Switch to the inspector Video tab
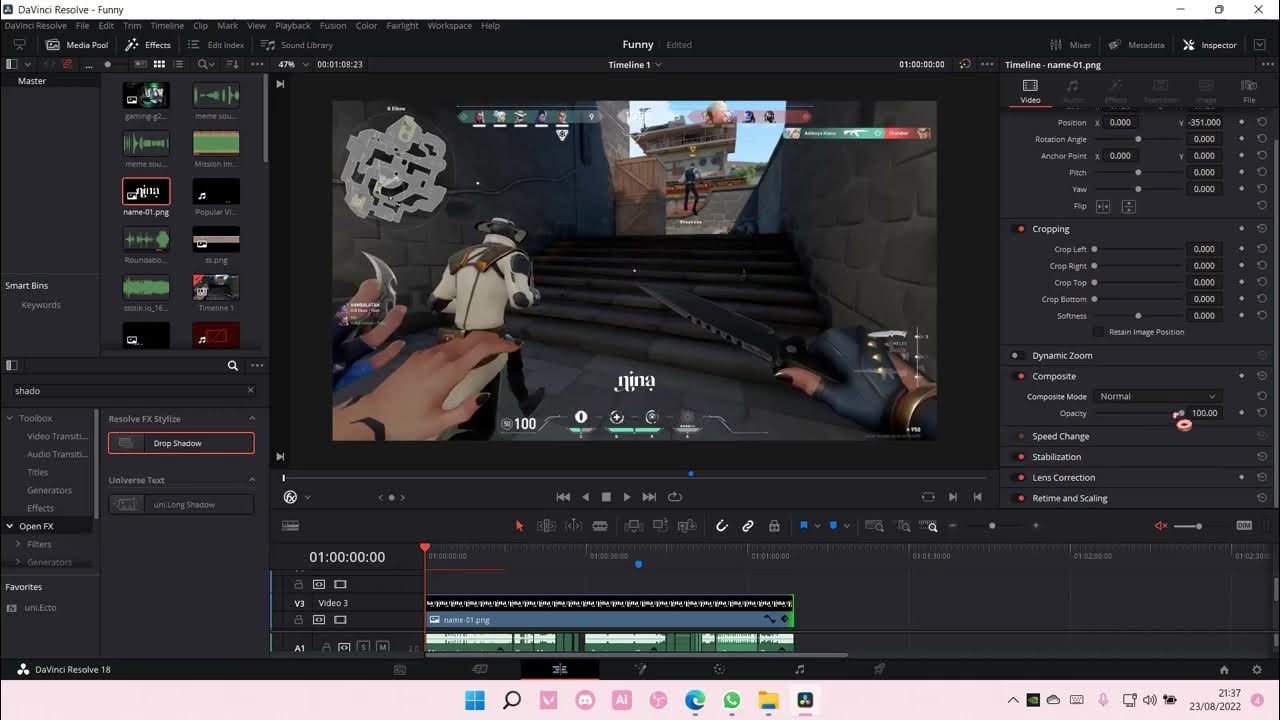Viewport: 1280px width, 720px height. tap(1030, 91)
